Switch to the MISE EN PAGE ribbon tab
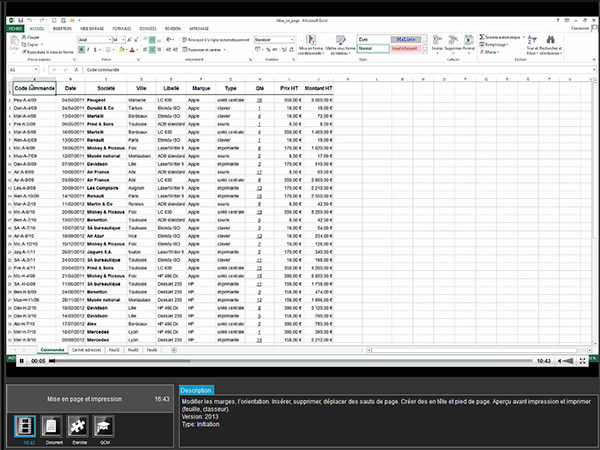The width and height of the screenshot is (600, 450). [x=92, y=29]
